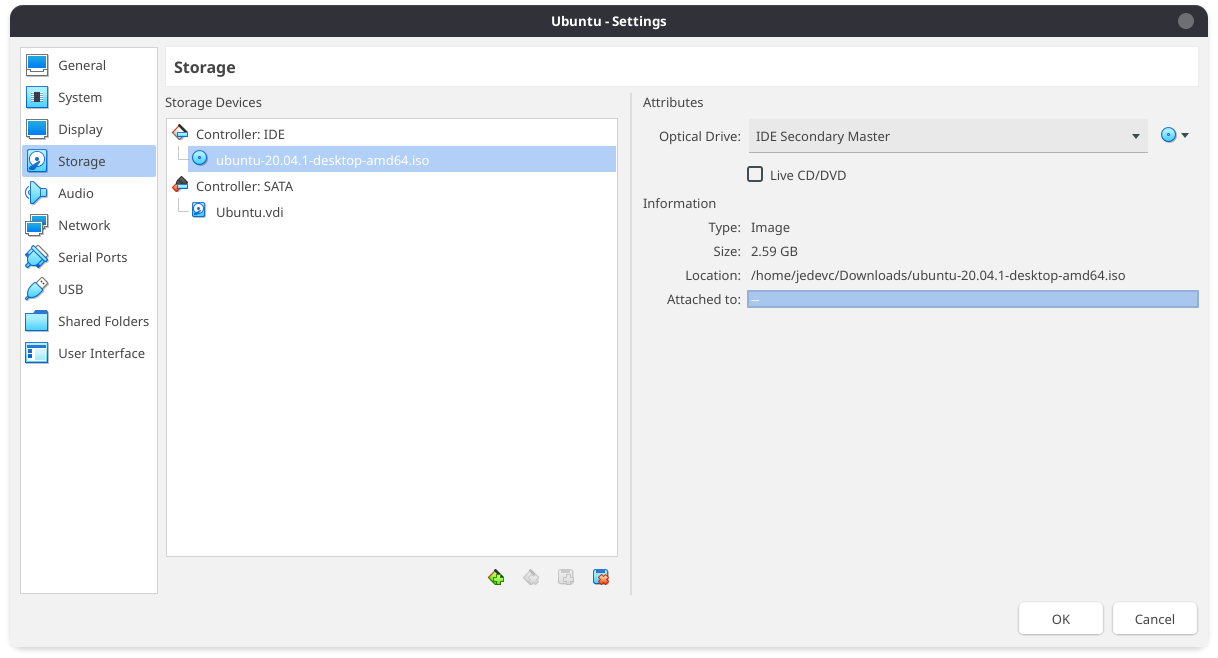This screenshot has width=1218, height=658.
Task: Switch to the Display settings page
Action: coord(89,129)
